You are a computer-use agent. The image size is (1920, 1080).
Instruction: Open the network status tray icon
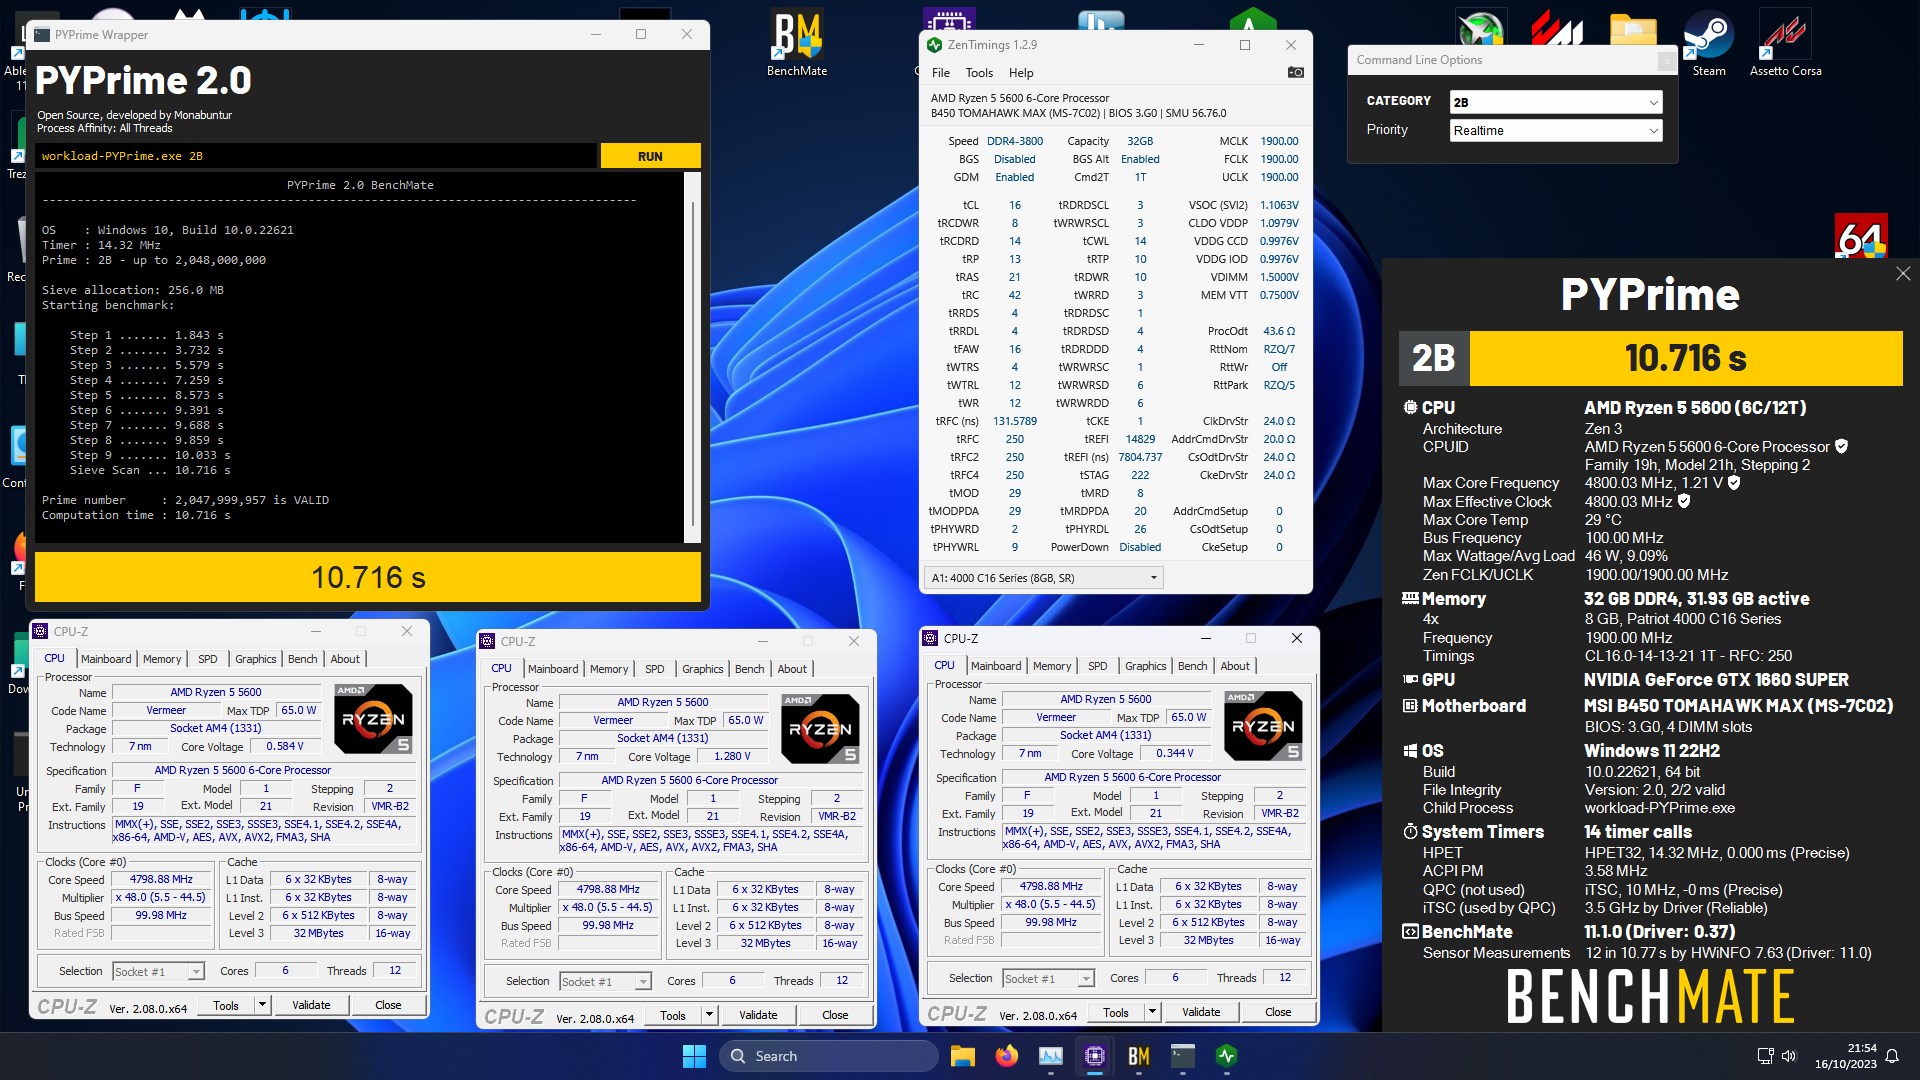pyautogui.click(x=1765, y=1056)
